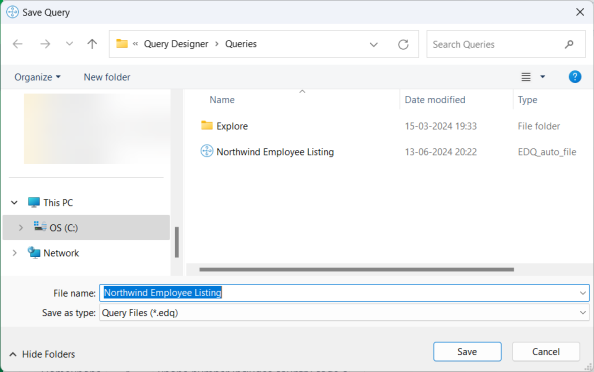Sort by Date modified column

pos(435,100)
